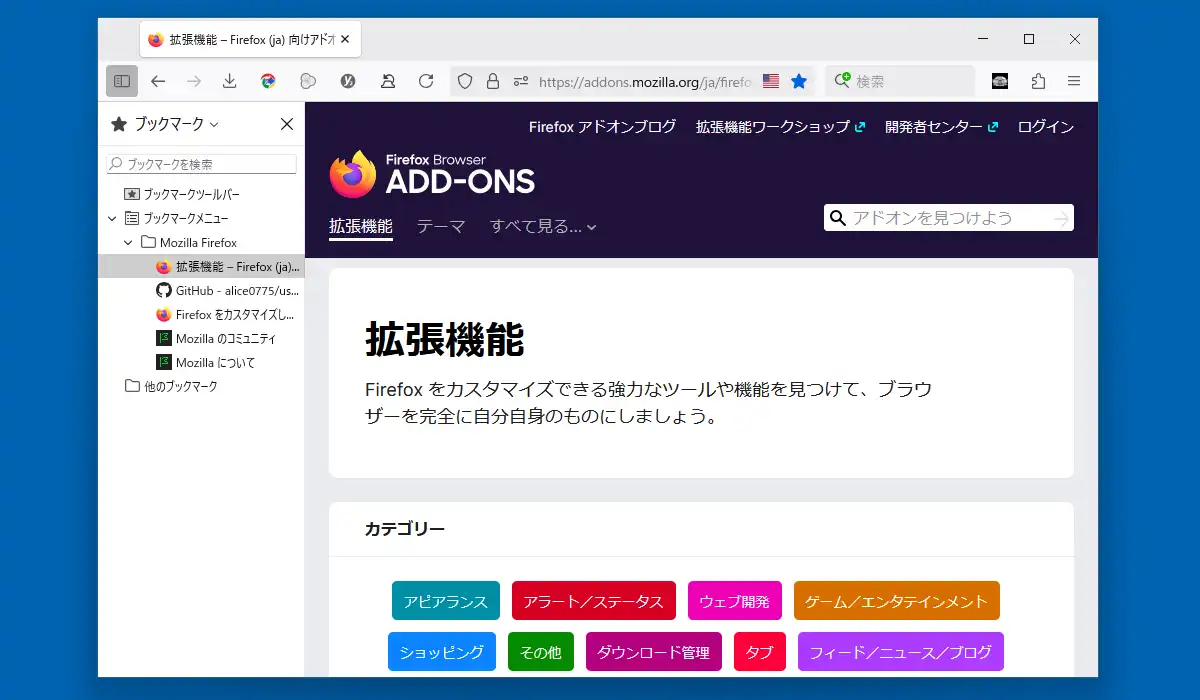Toggle the sidebar button in toolbar
This screenshot has width=1200, height=700.
tap(122, 81)
